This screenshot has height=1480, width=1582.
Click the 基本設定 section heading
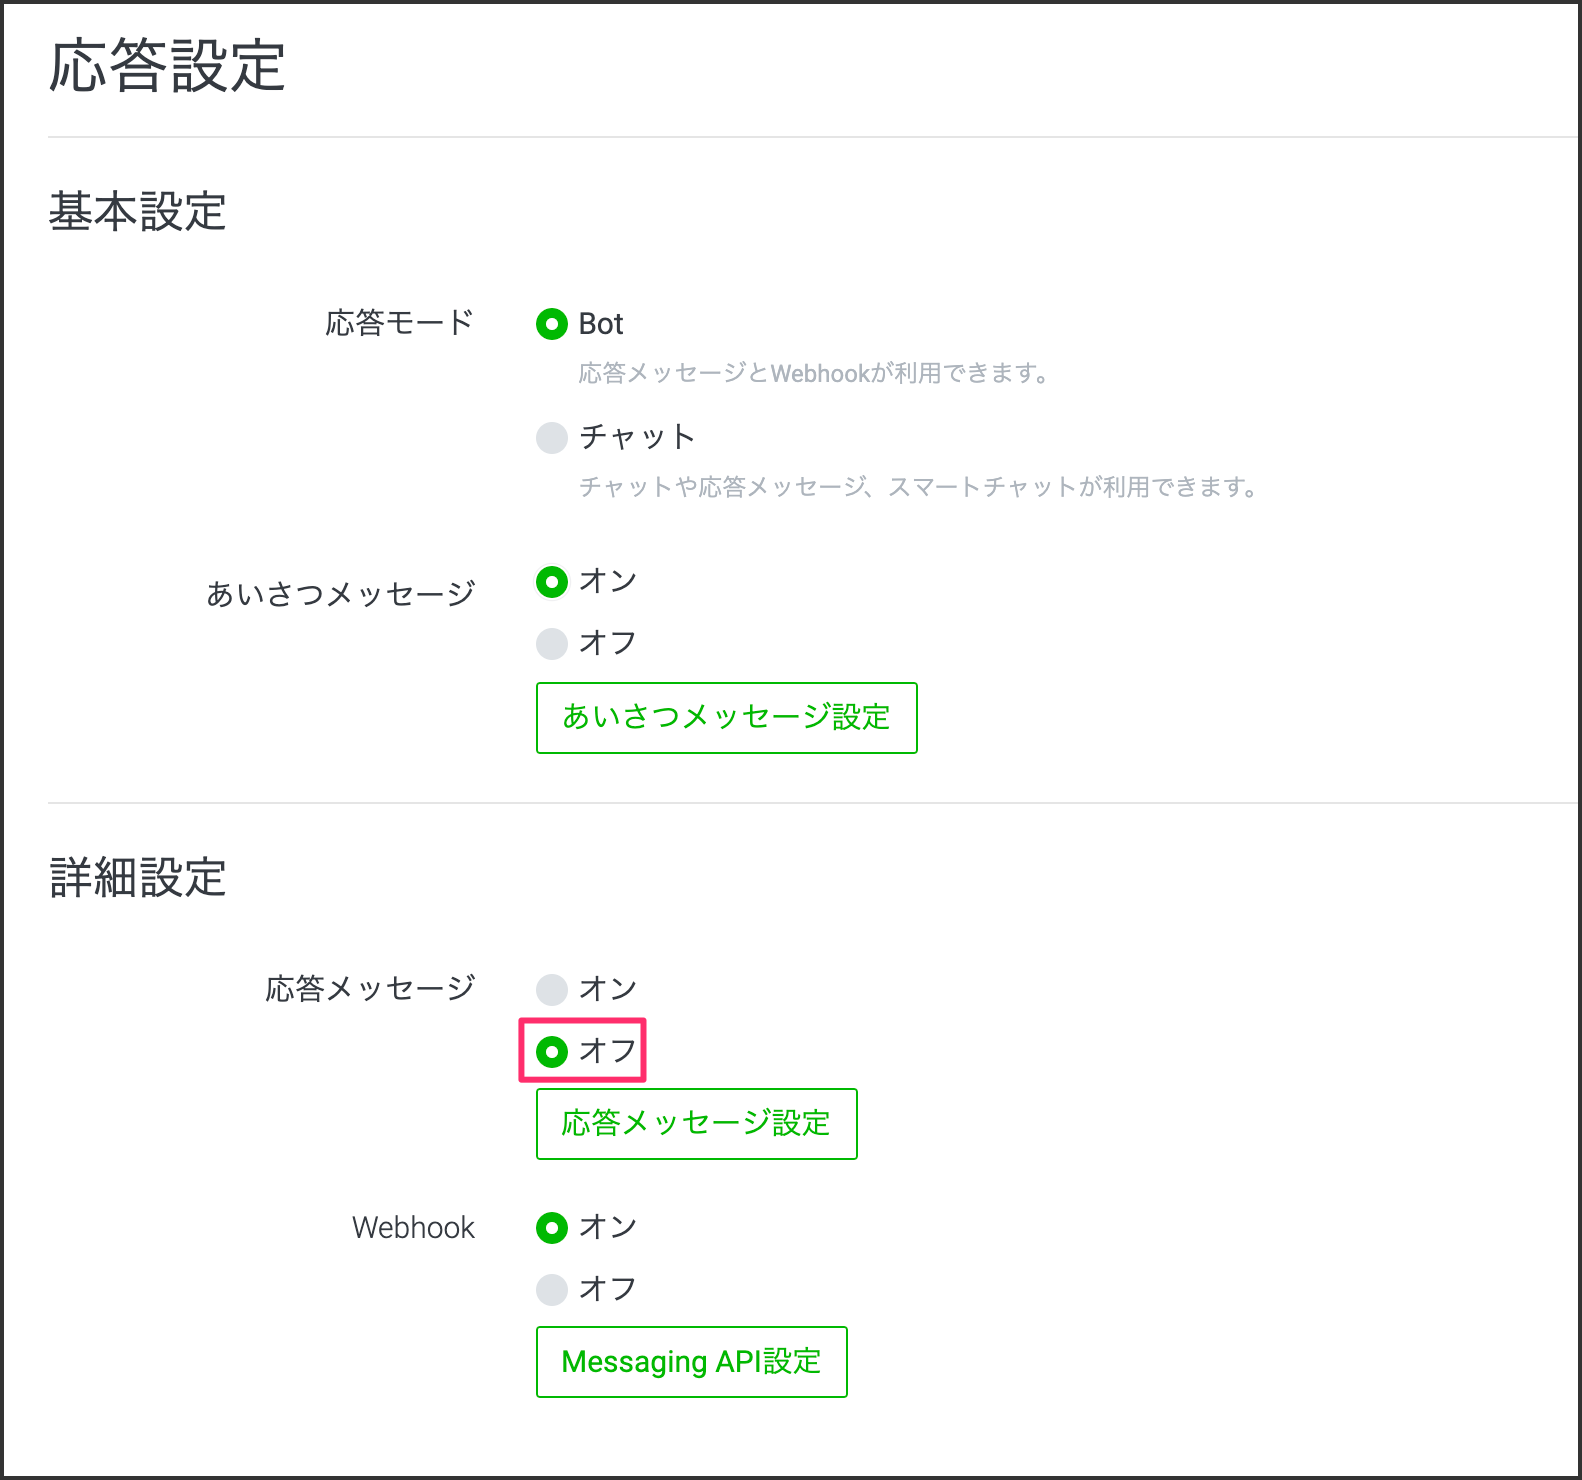pyautogui.click(x=138, y=212)
